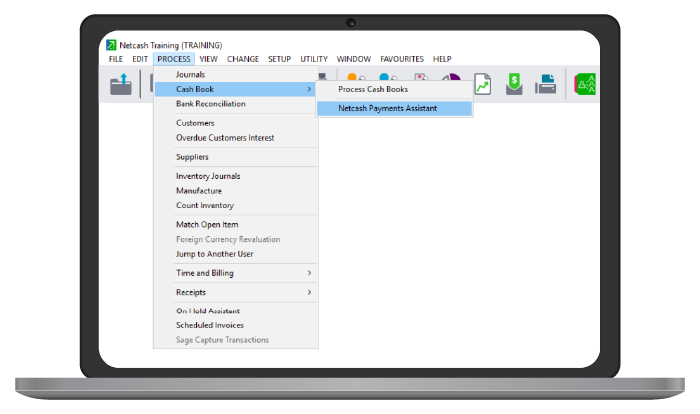Click the green user hierarchy toolbar icon

tap(585, 84)
